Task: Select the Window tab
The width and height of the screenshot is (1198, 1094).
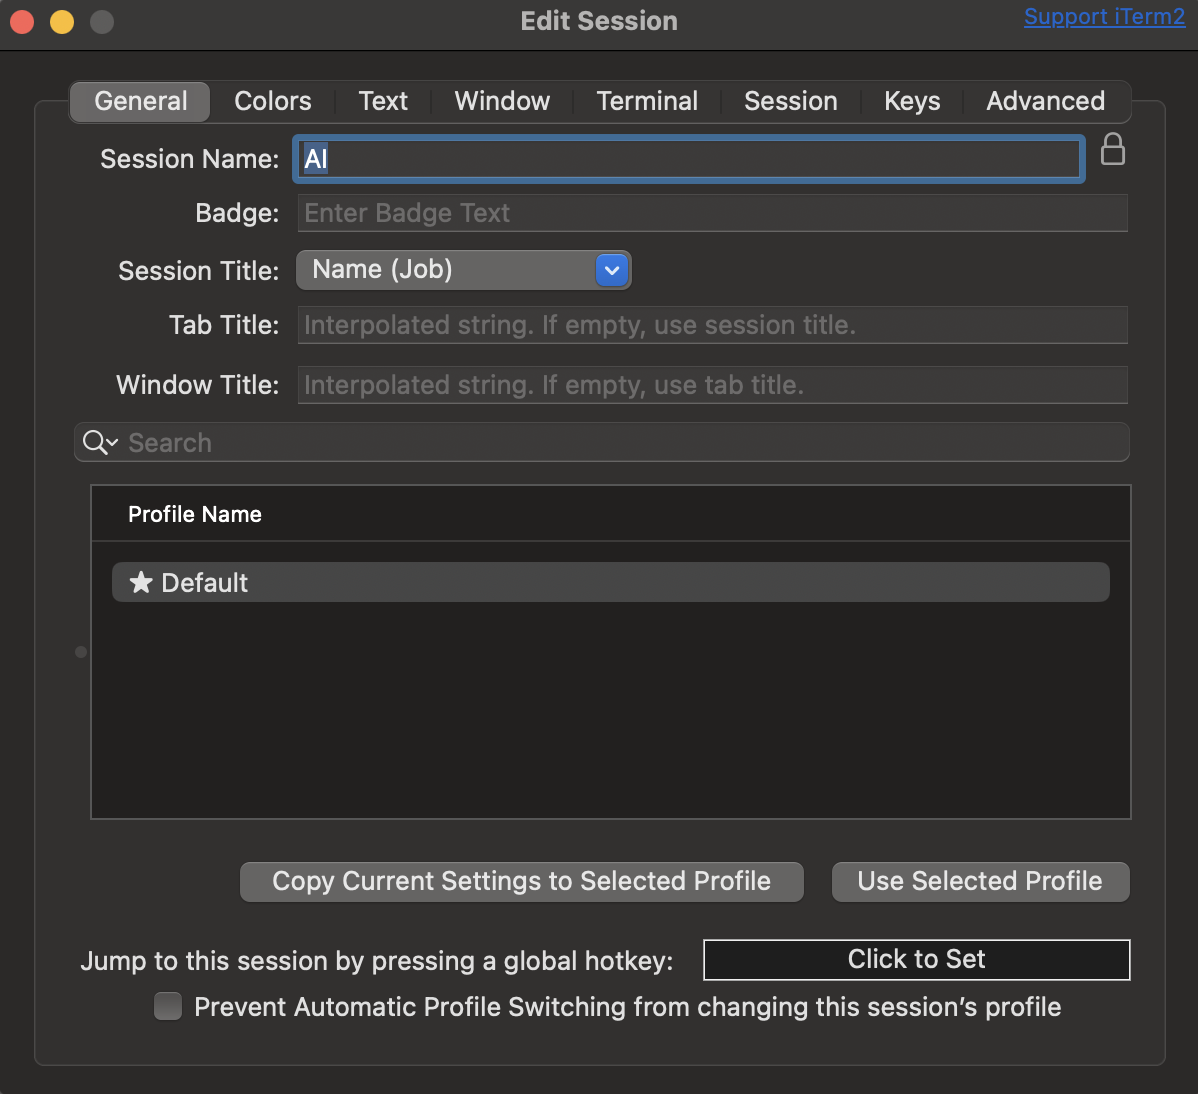Action: 502,101
